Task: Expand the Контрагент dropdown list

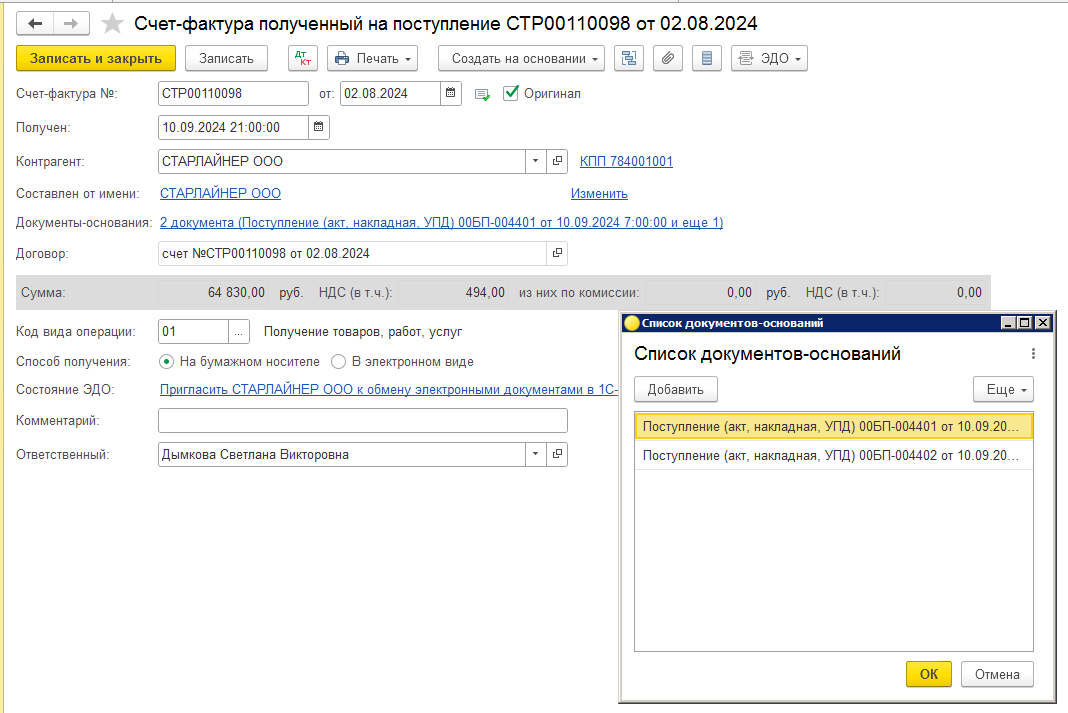Action: 535,161
